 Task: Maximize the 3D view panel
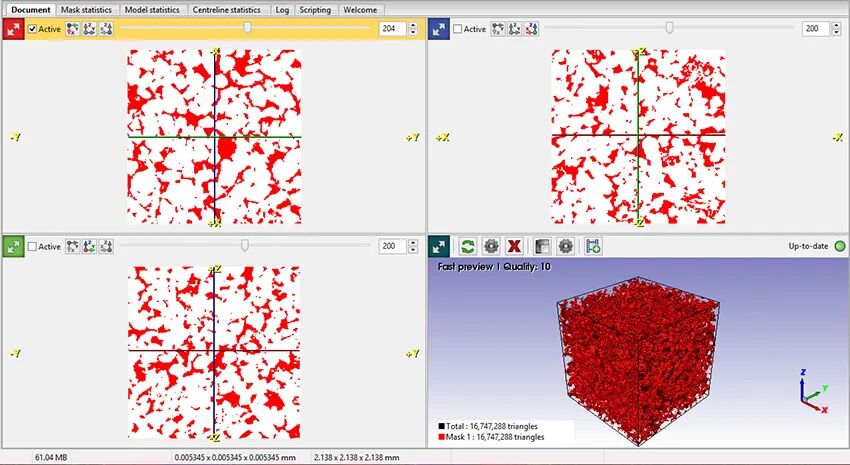[439, 247]
